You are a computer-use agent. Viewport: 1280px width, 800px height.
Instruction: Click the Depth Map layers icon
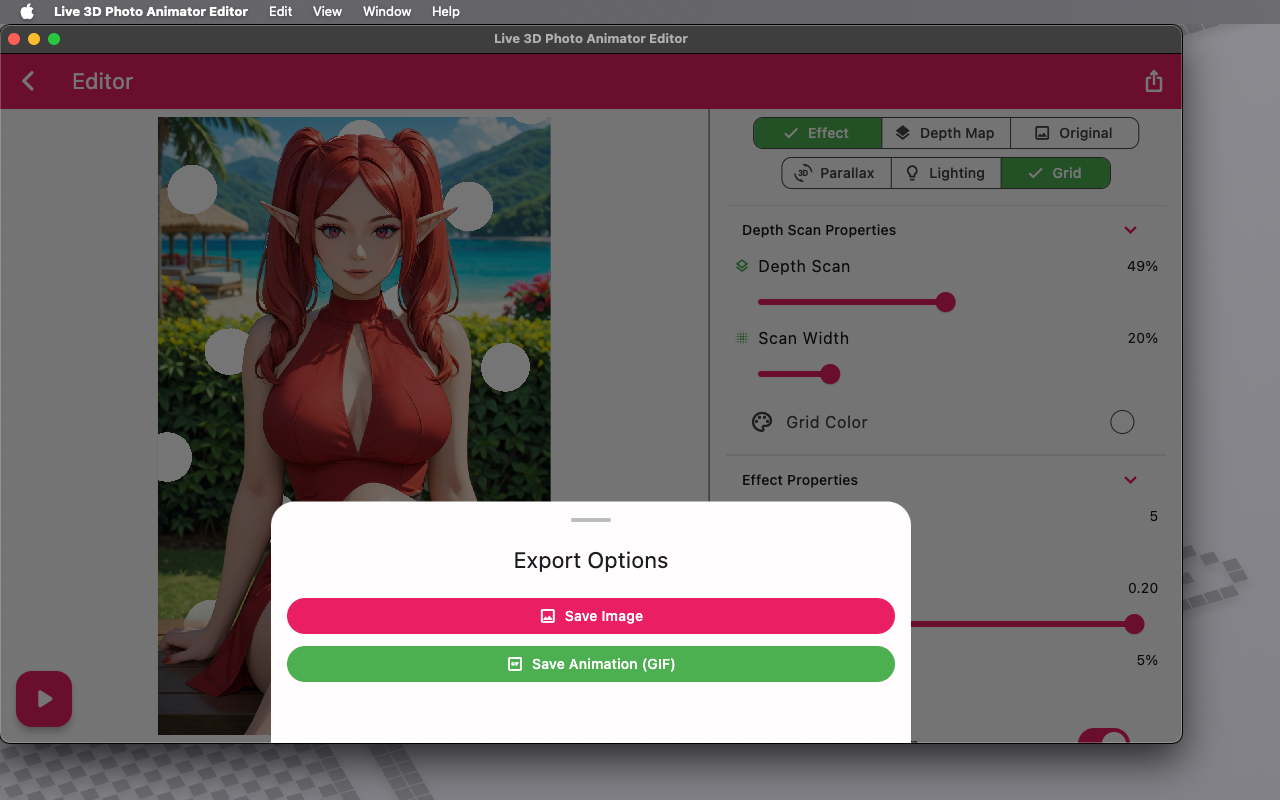pos(902,133)
